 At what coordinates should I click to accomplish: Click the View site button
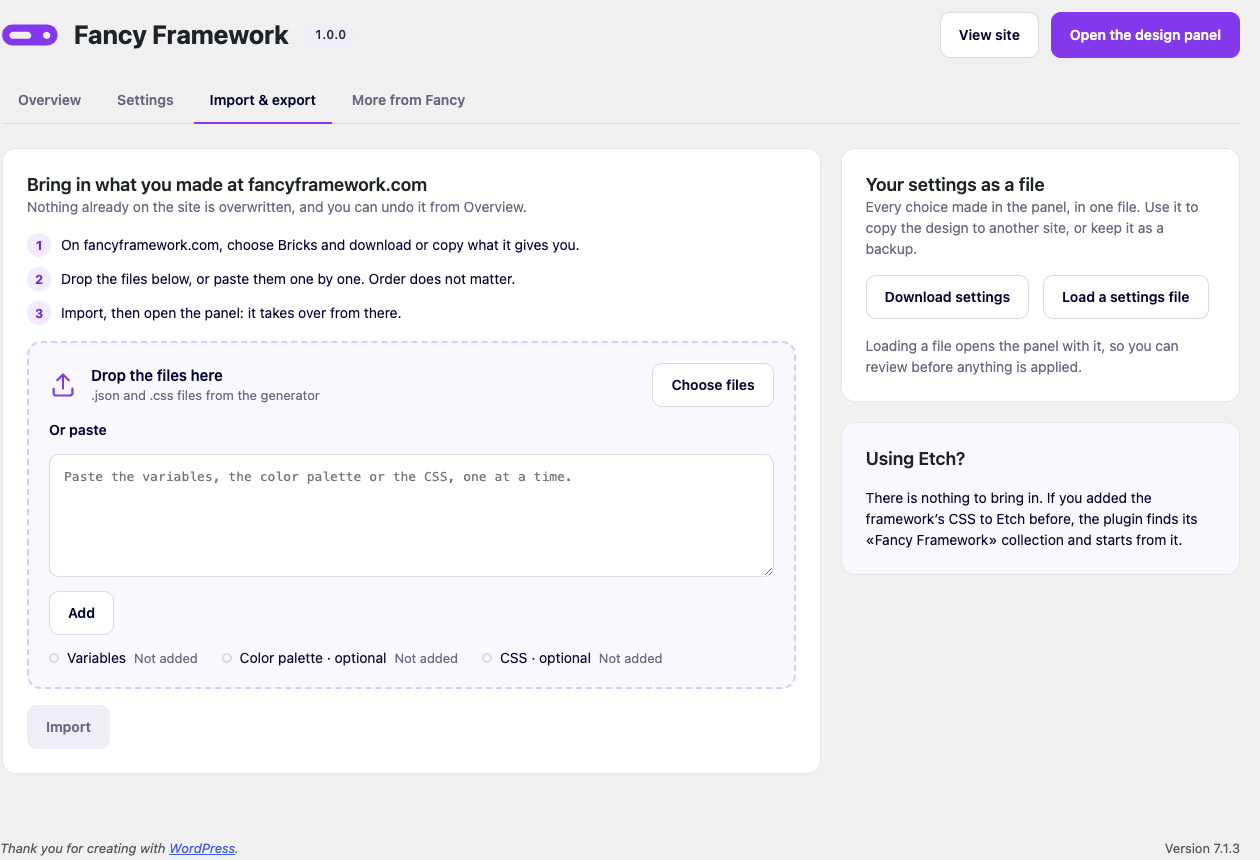tap(989, 35)
